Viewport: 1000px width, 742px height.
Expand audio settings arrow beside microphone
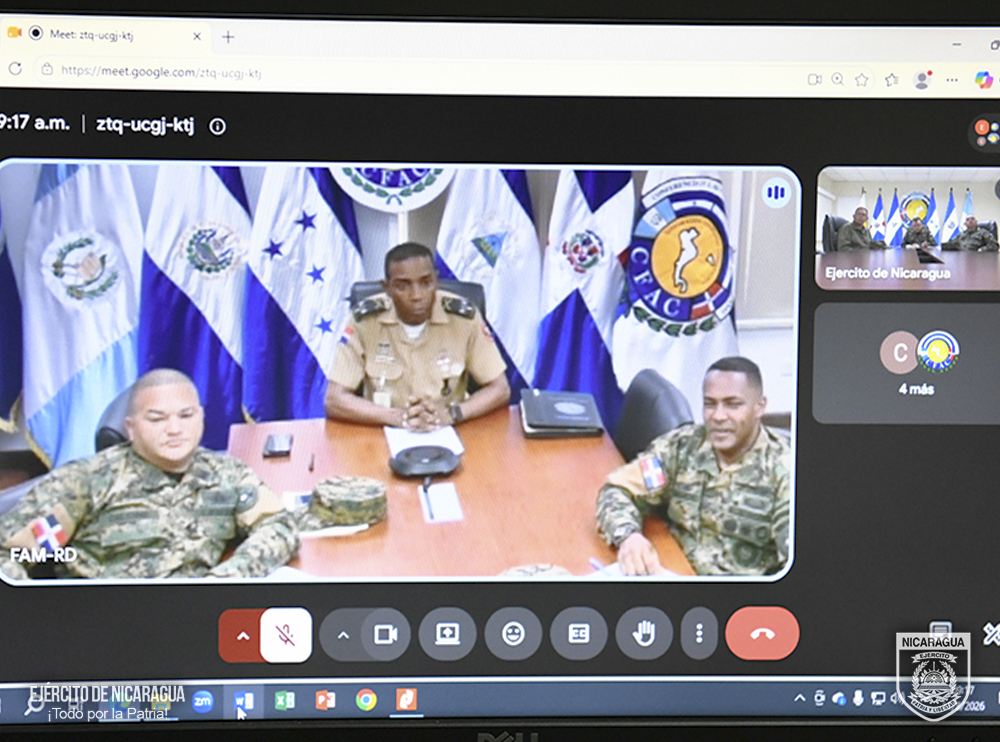[242, 635]
